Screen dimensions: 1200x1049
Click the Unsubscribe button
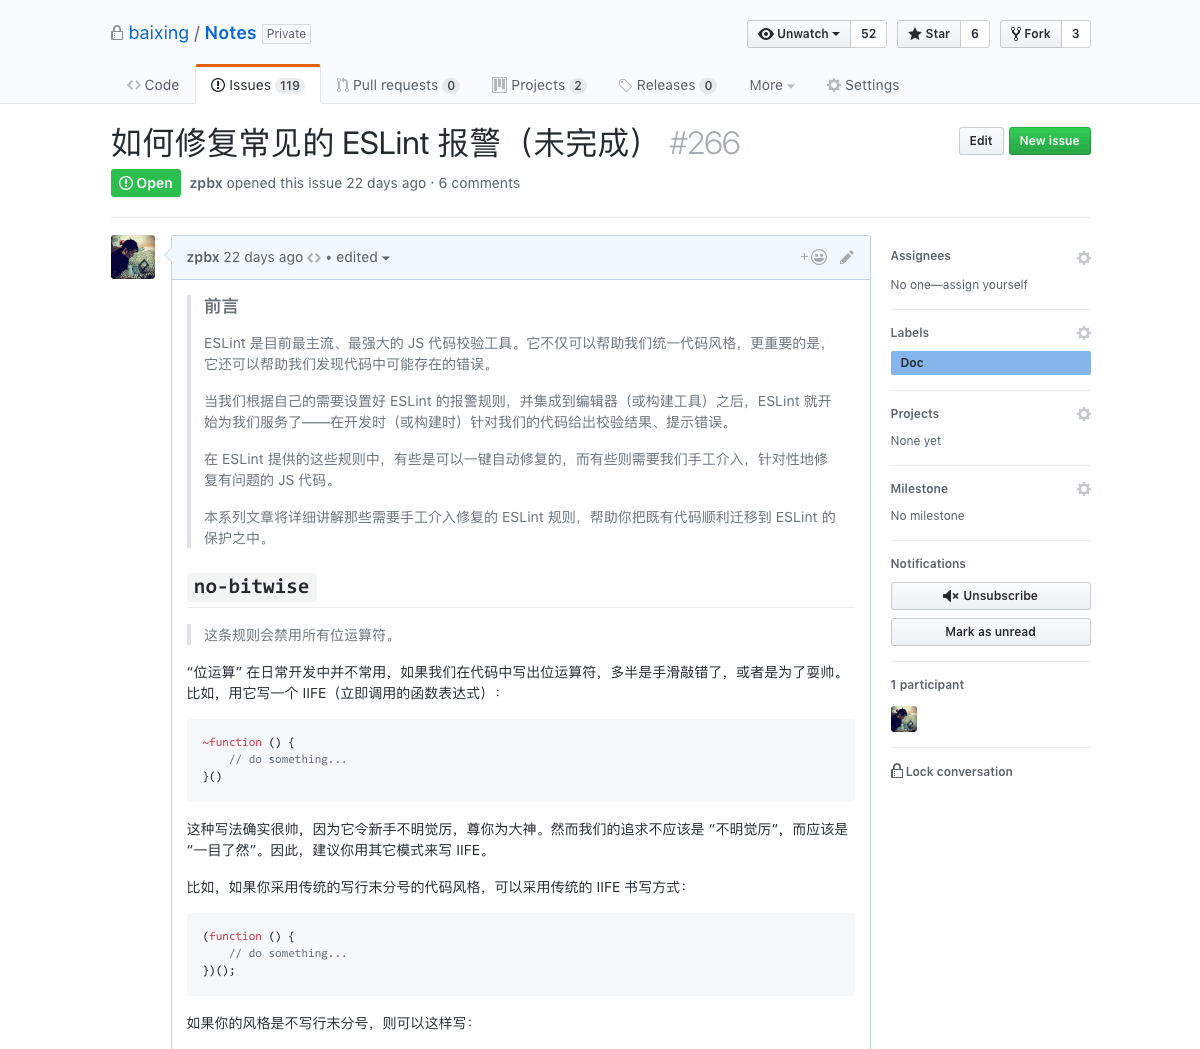pyautogui.click(x=991, y=596)
